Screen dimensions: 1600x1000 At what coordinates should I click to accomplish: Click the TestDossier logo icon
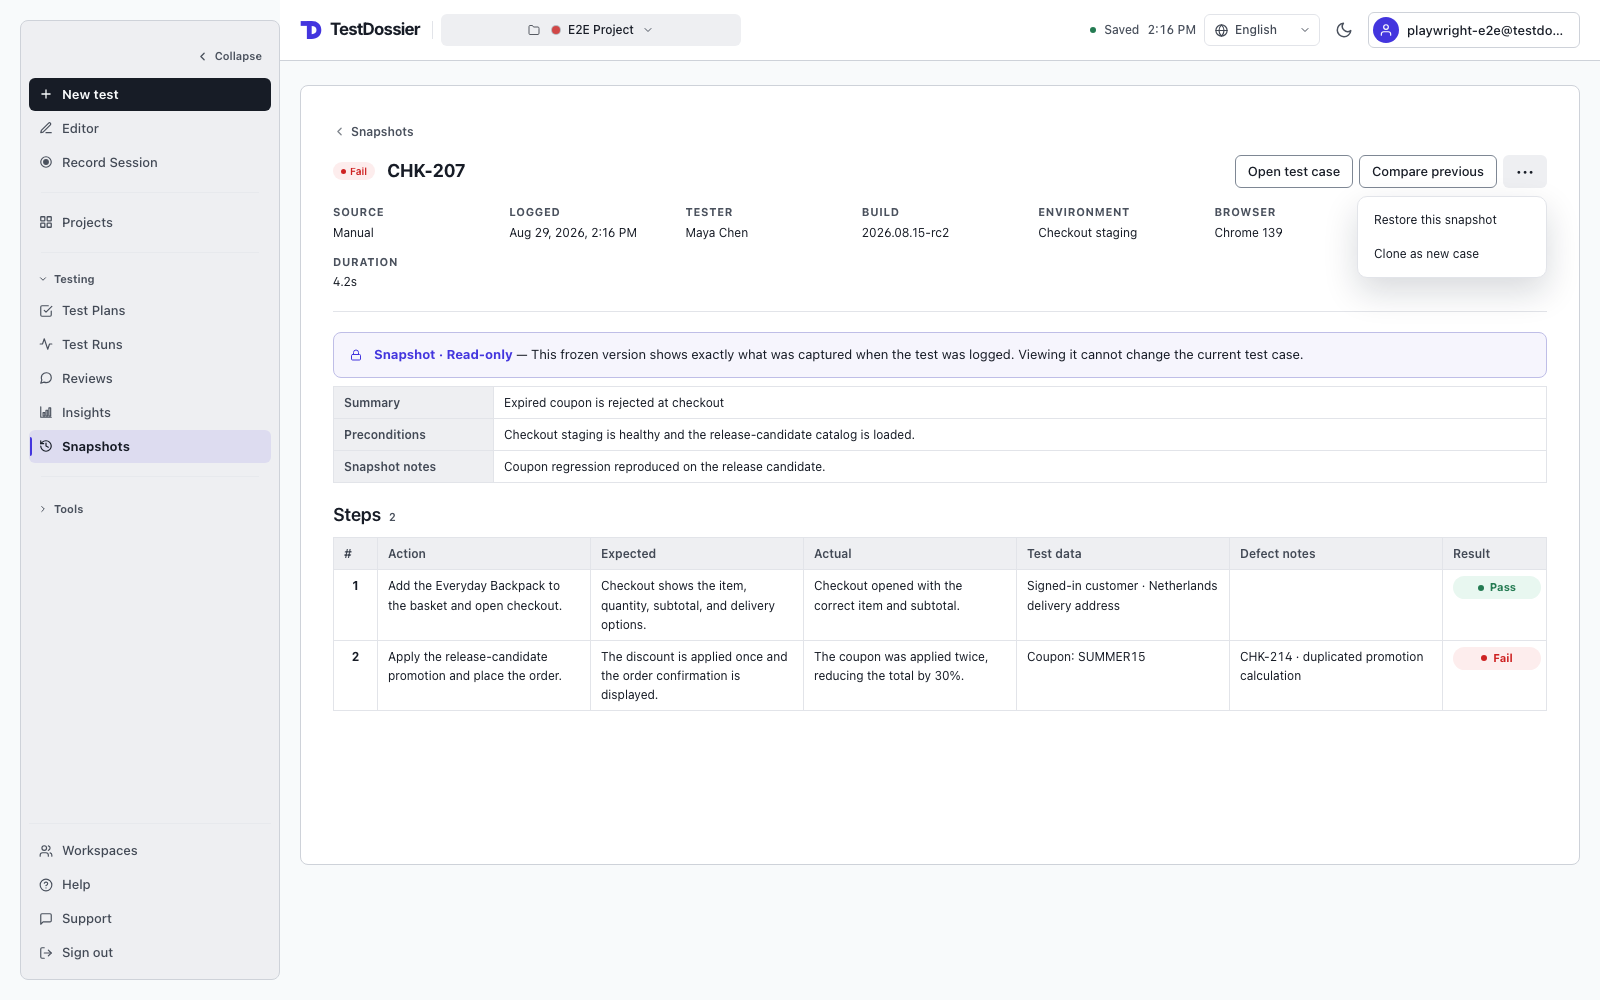(311, 30)
